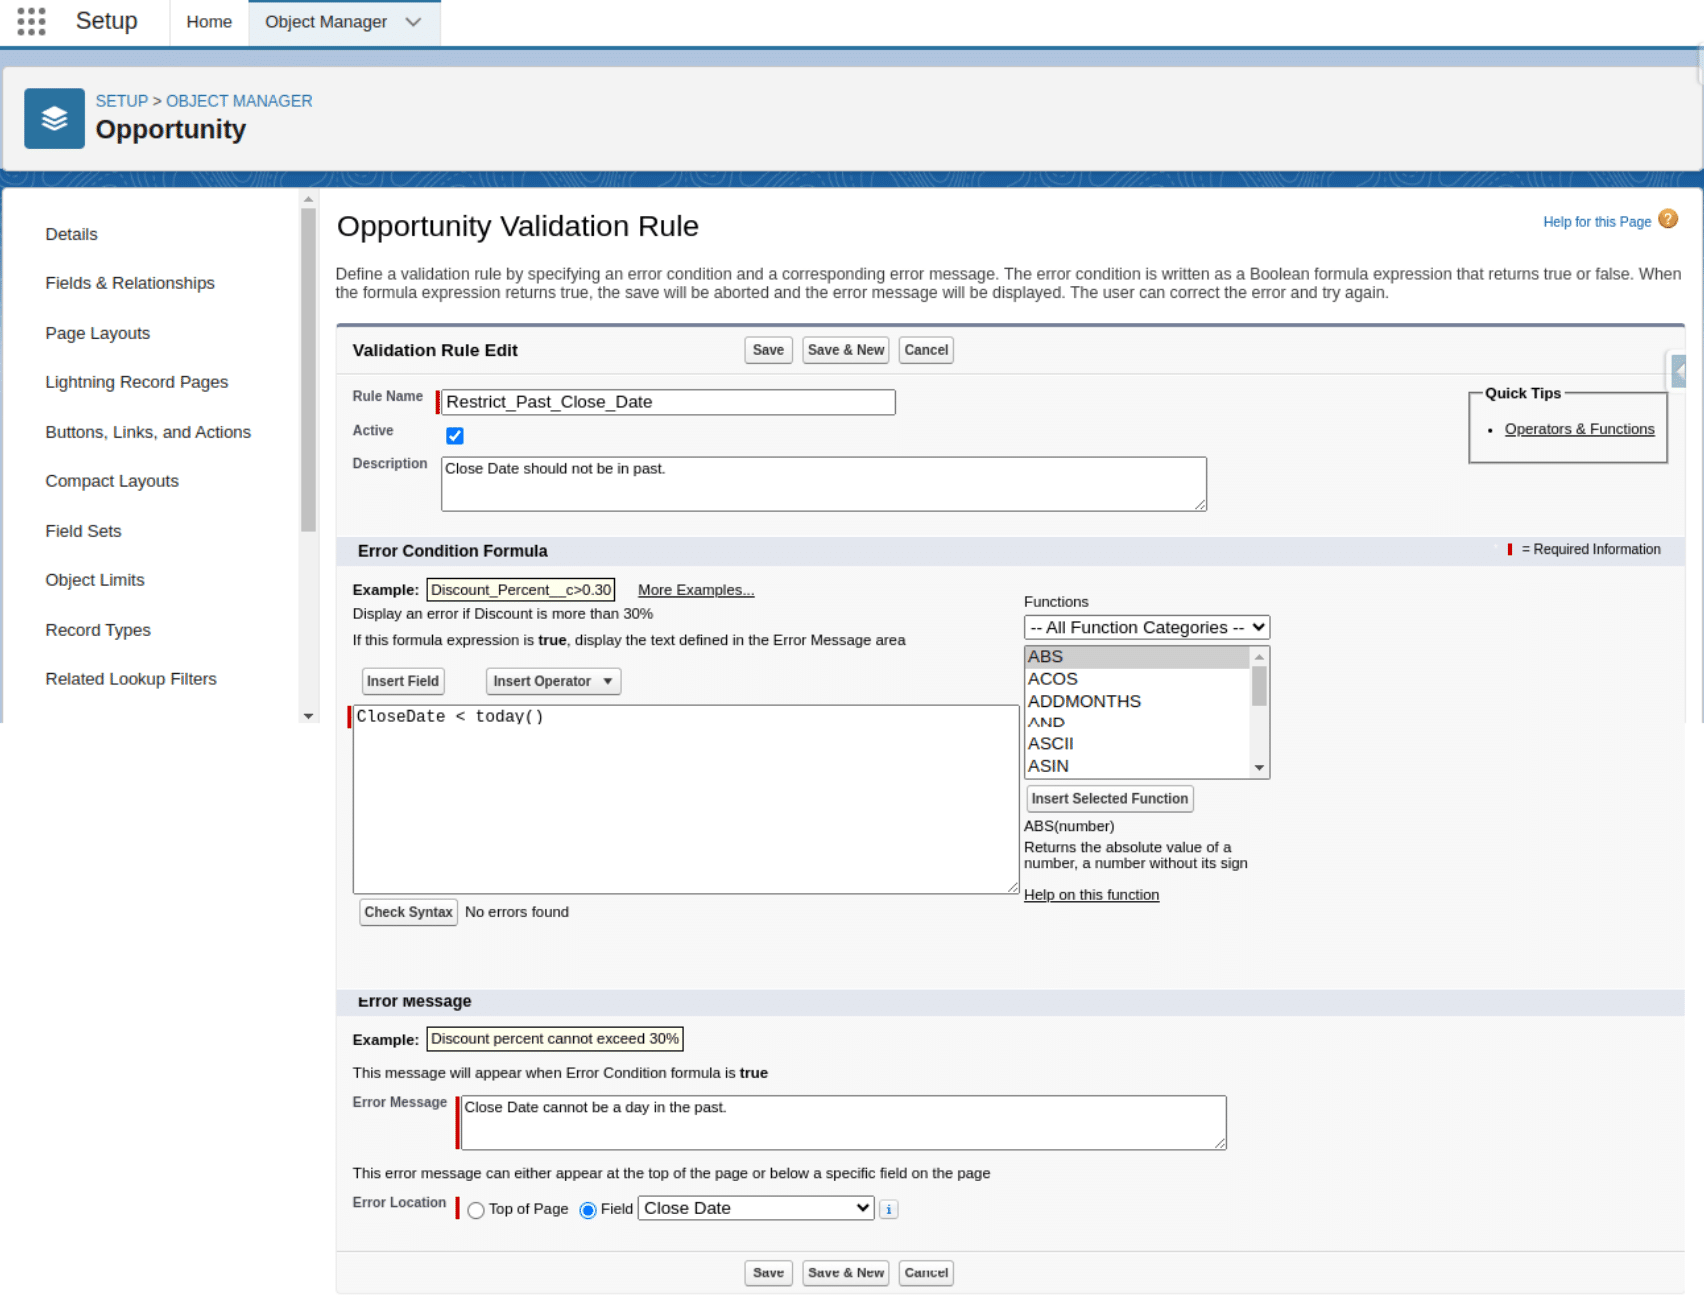Select the Top of Page radio button
This screenshot has height=1298, width=1704.
pyautogui.click(x=476, y=1210)
